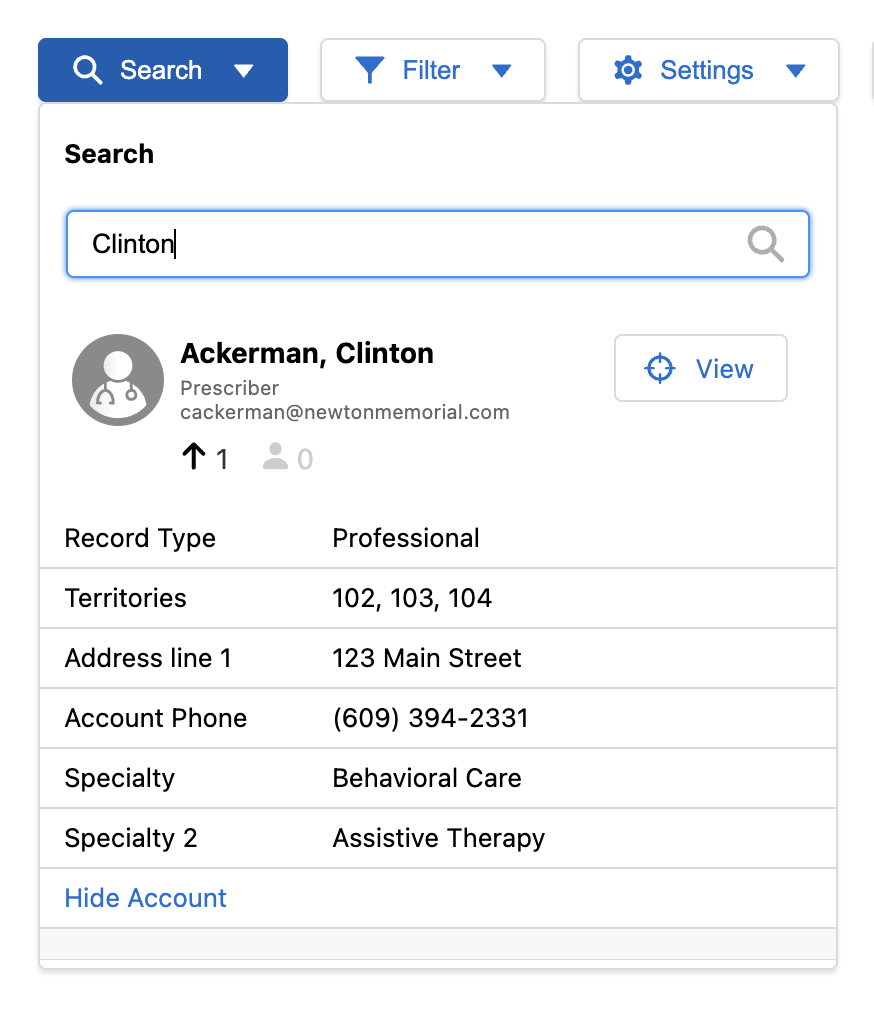Image resolution: width=874 pixels, height=1016 pixels.
Task: Select the Territories row
Action: tap(437, 598)
